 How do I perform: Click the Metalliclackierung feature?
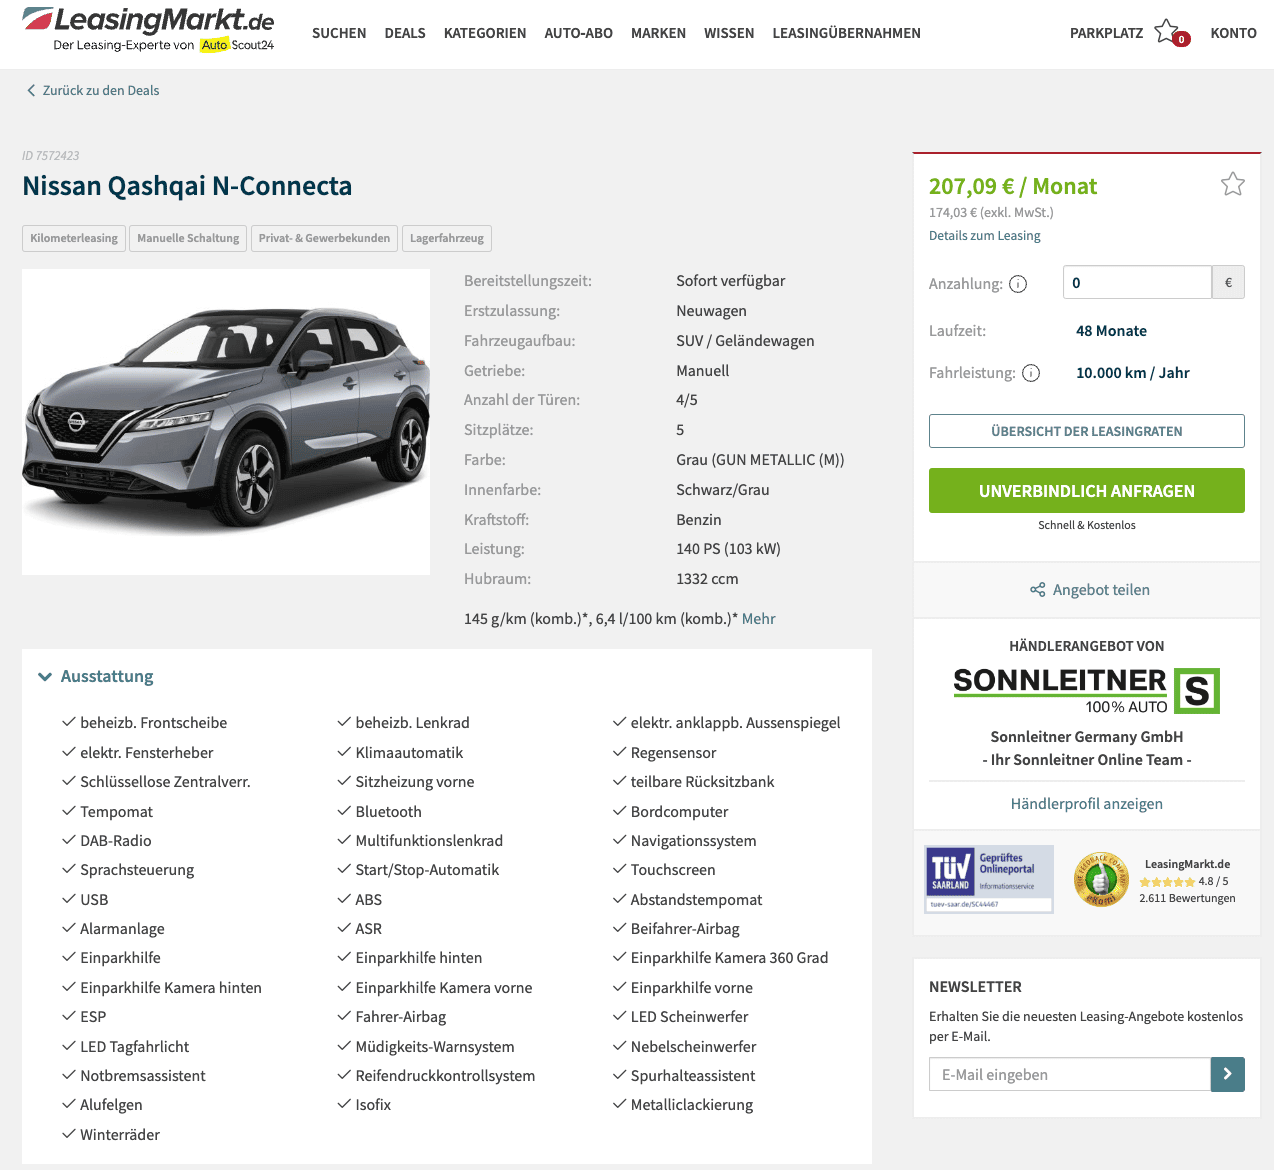(x=692, y=1105)
